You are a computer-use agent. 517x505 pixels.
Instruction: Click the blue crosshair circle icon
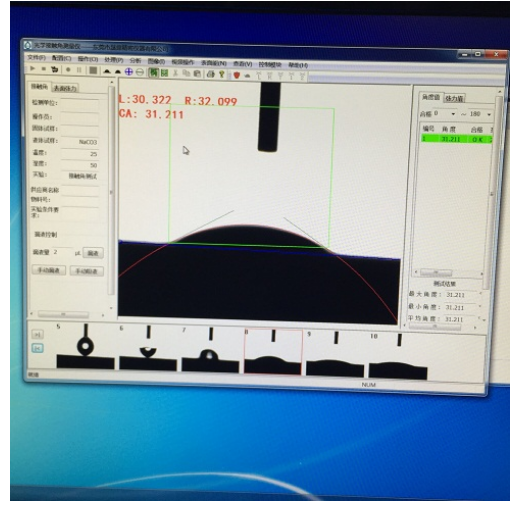(x=129, y=72)
